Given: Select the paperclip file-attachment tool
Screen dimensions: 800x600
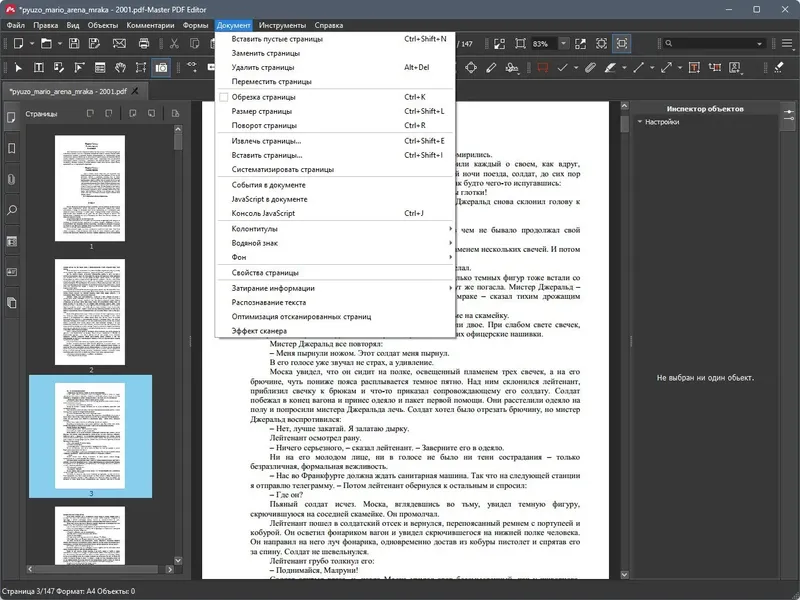Looking at the screenshot, I should 589,68.
